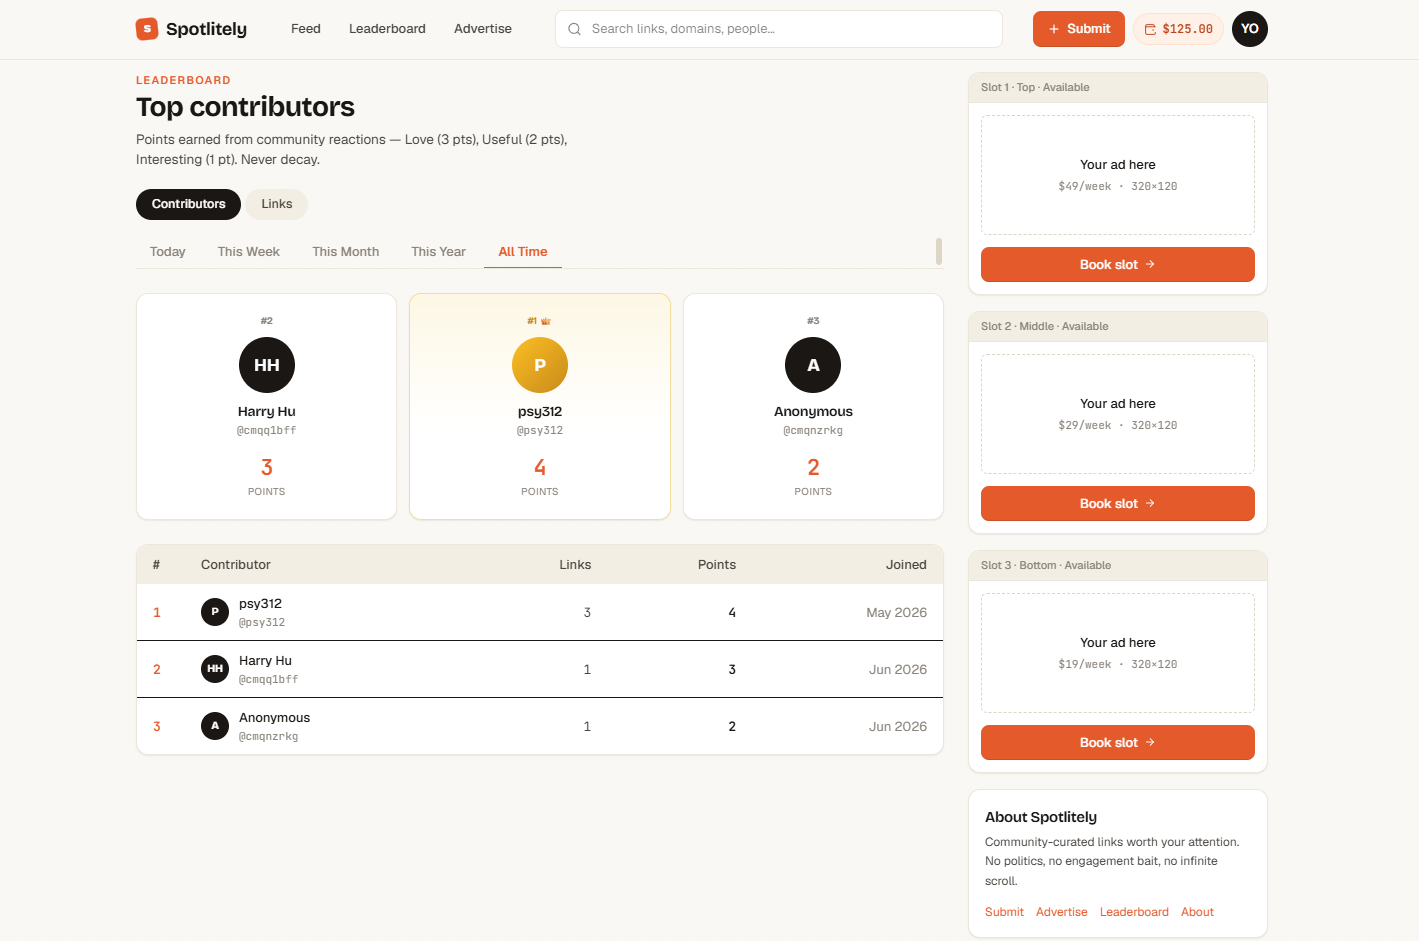Select the This Month time filter
The height and width of the screenshot is (941, 1419).
tap(346, 252)
